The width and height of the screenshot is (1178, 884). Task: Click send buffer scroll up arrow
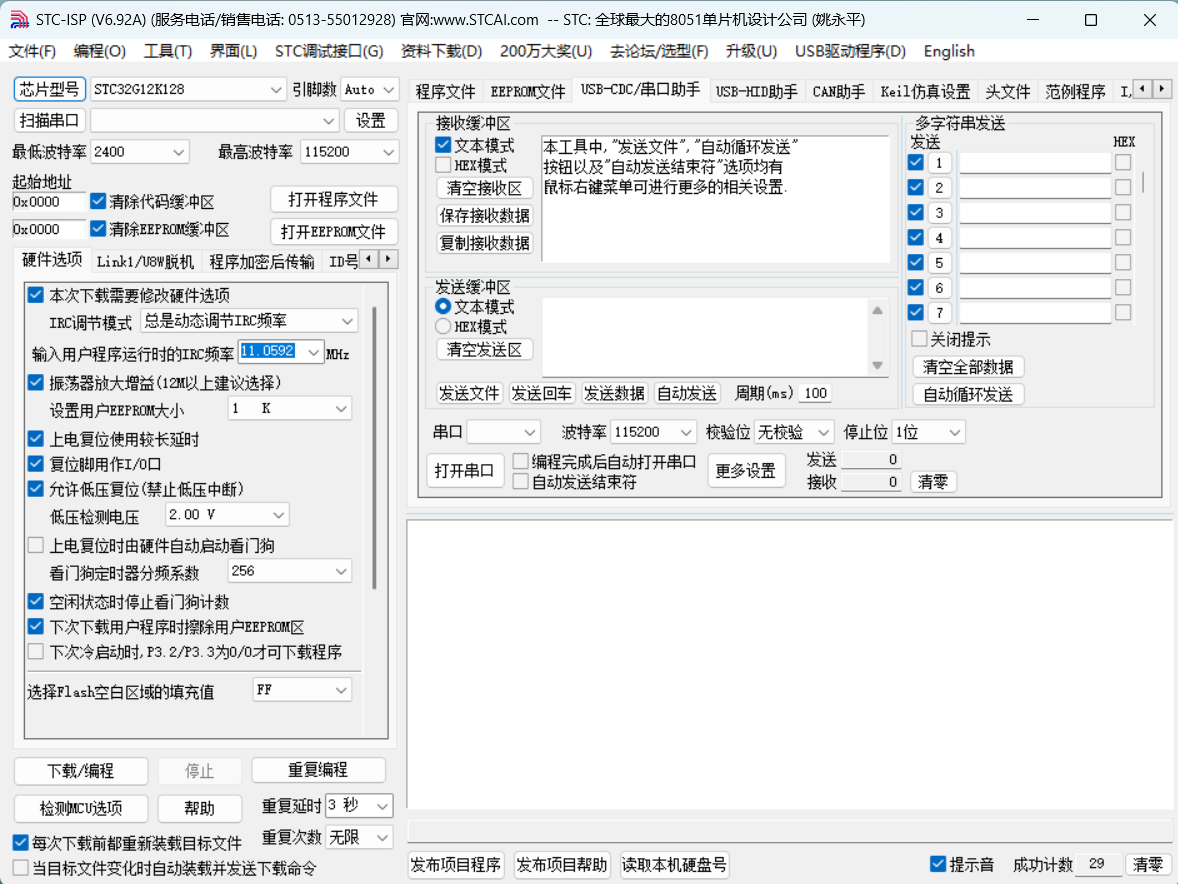877,311
